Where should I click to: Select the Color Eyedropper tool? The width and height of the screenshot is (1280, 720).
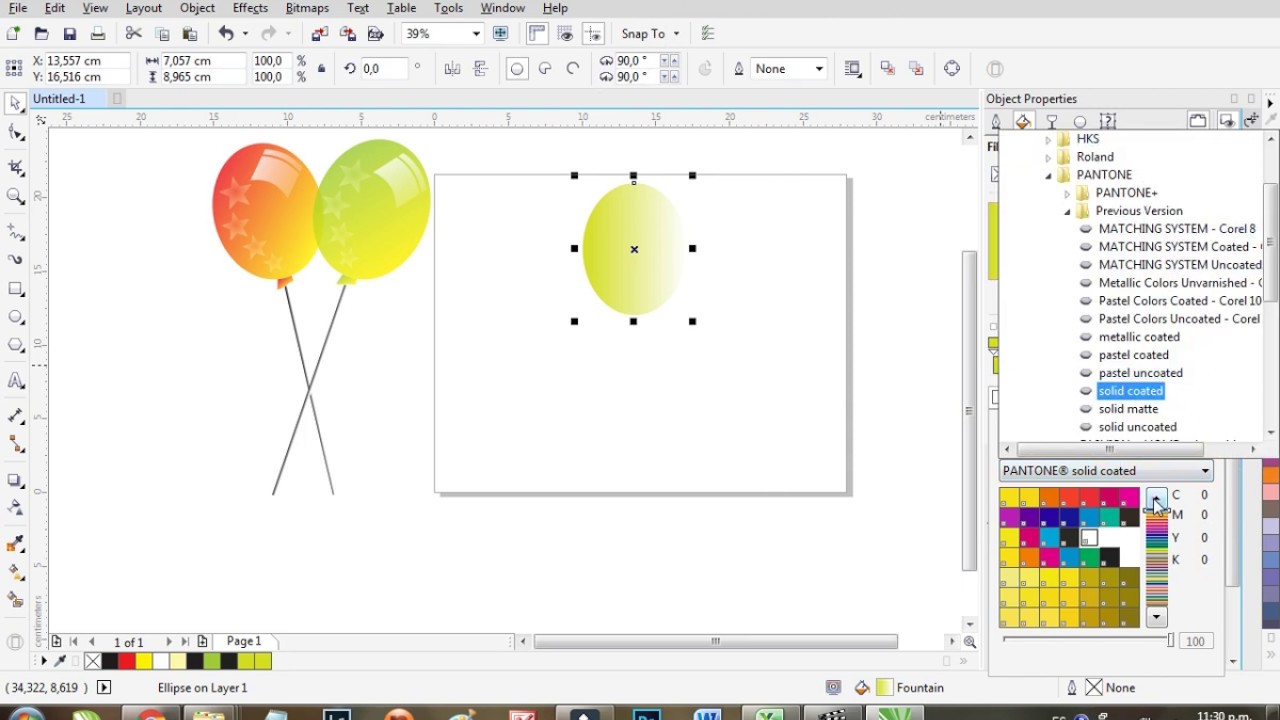click(x=15, y=544)
